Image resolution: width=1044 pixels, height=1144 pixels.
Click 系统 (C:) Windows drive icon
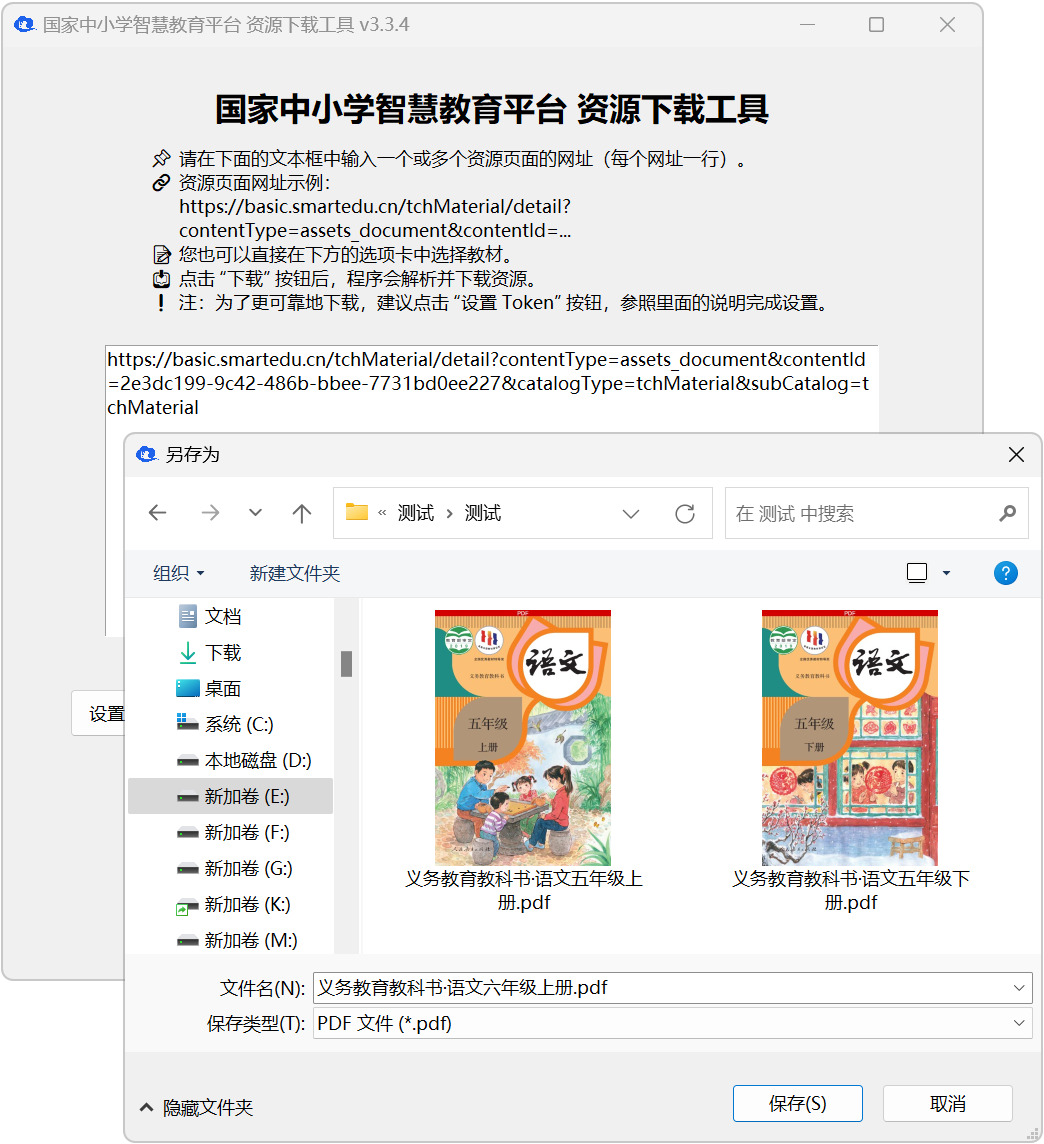coord(187,722)
